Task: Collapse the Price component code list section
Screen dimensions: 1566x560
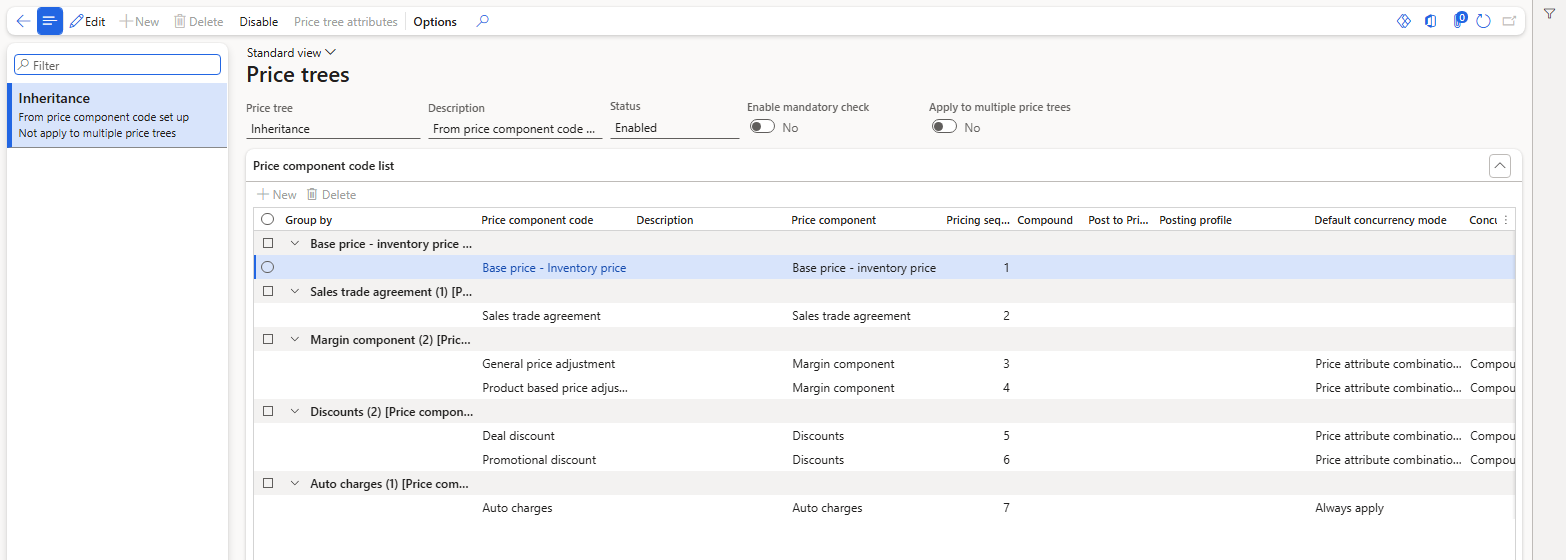Action: (1499, 166)
